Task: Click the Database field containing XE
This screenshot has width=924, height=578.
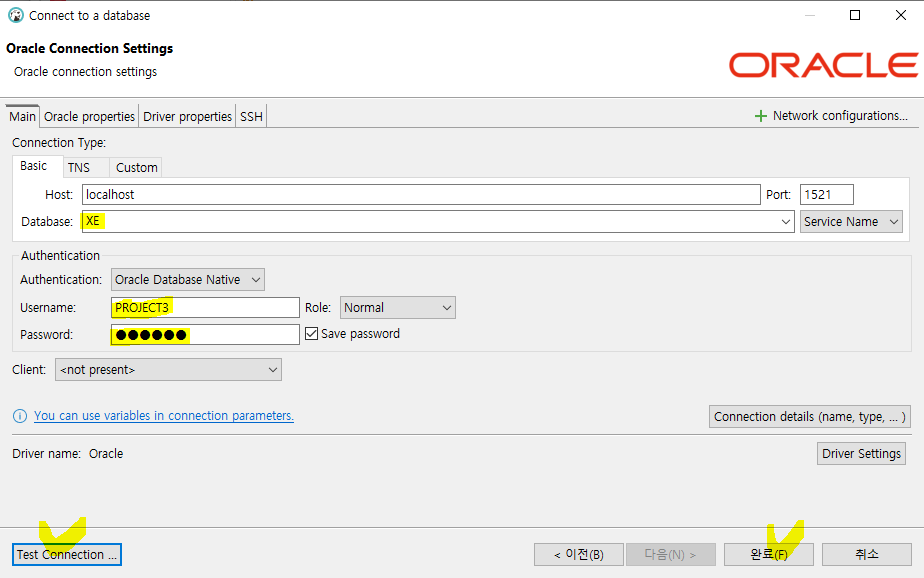Action: coord(438,222)
